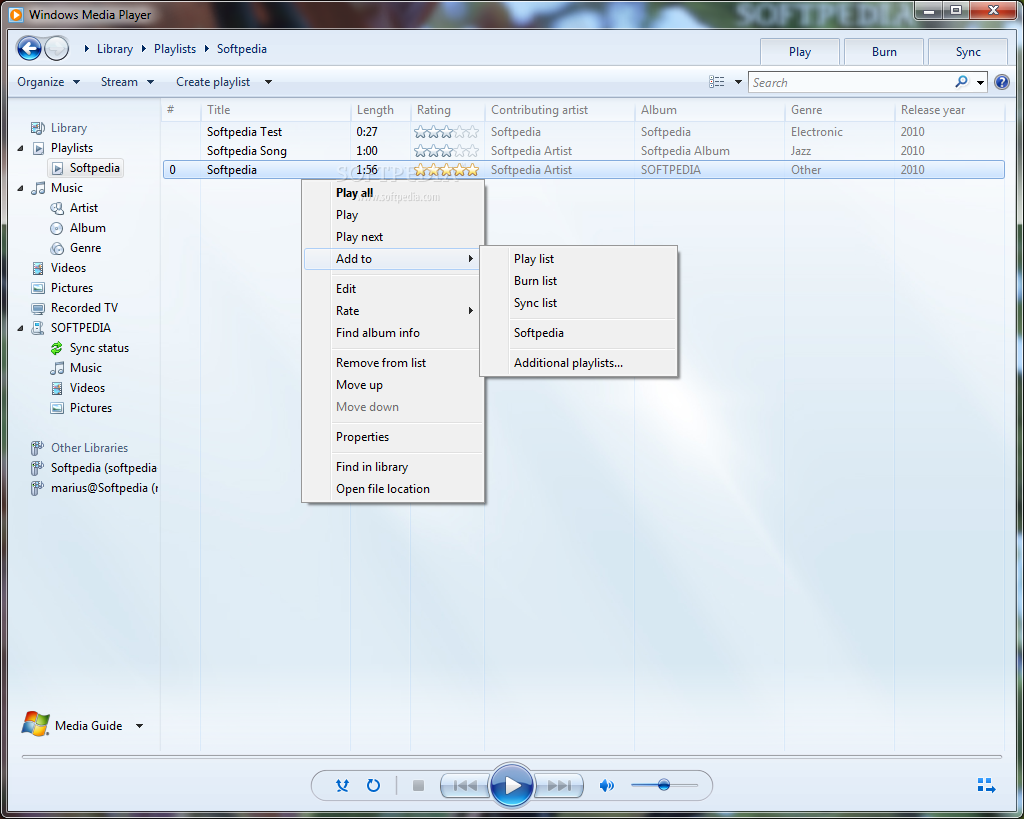Set the Softpedia Test star rating

click(x=447, y=132)
